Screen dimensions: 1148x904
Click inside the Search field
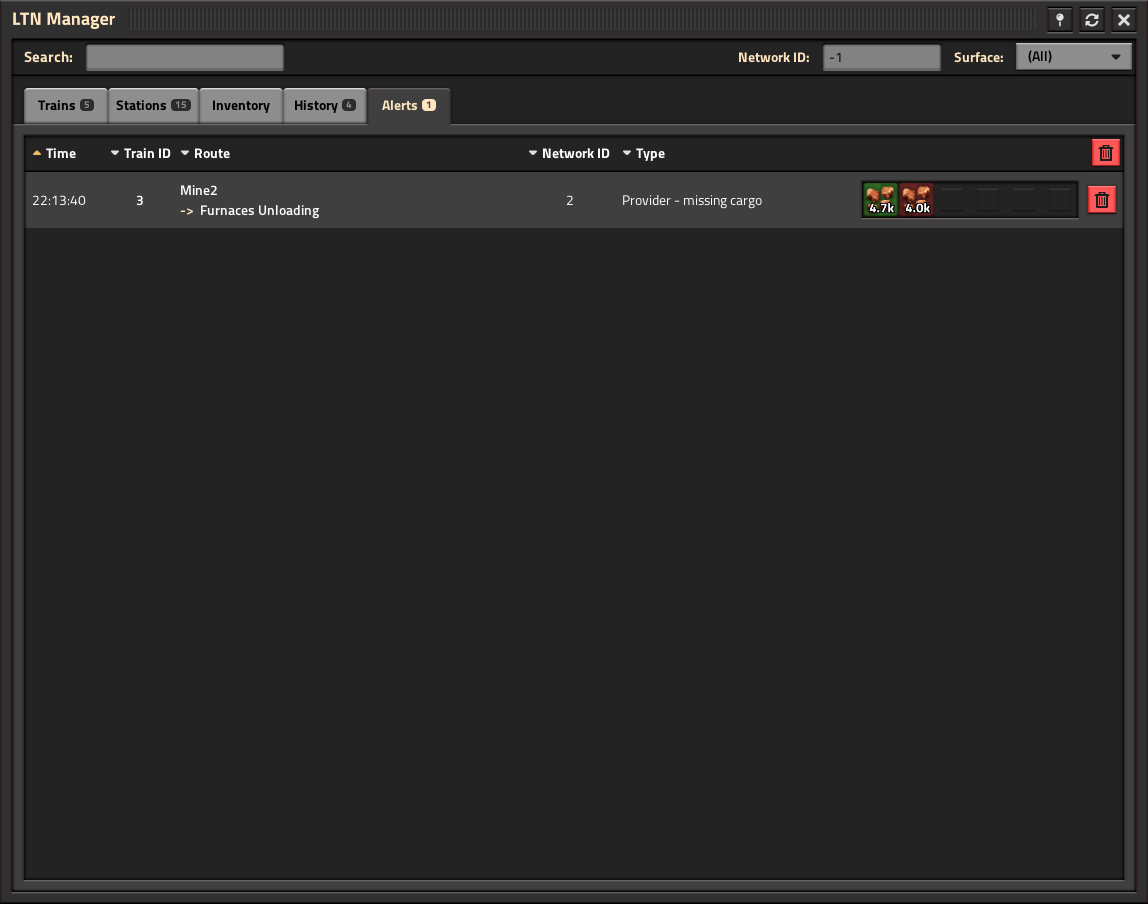tap(184, 56)
